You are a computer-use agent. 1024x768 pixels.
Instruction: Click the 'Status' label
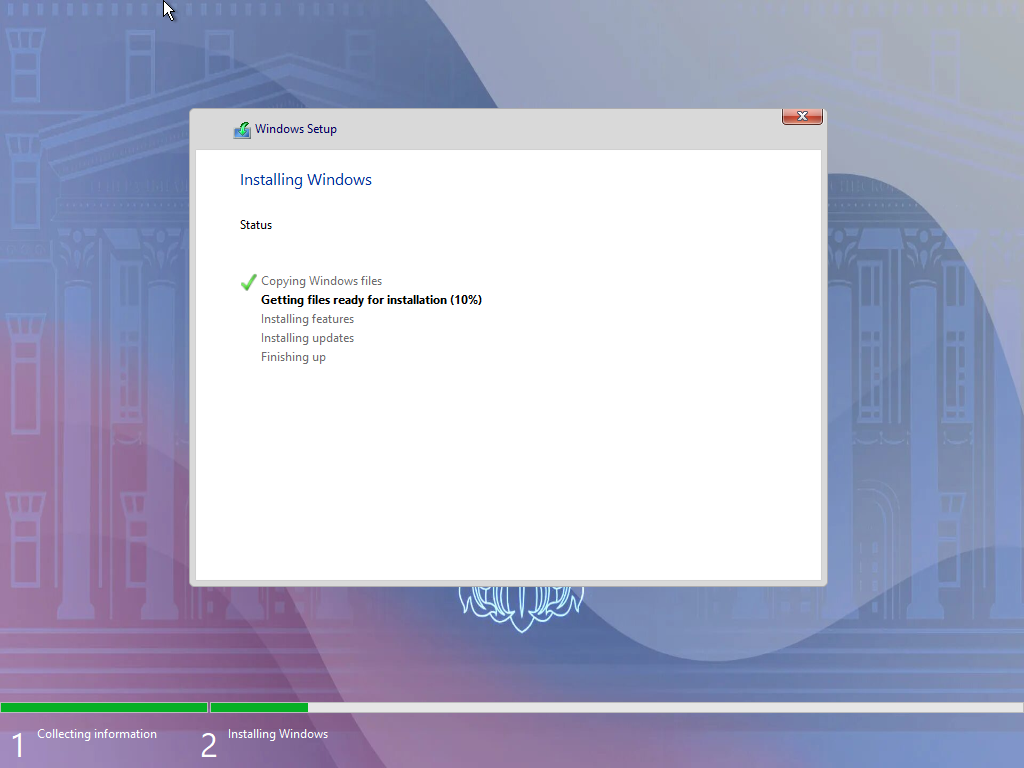(256, 225)
